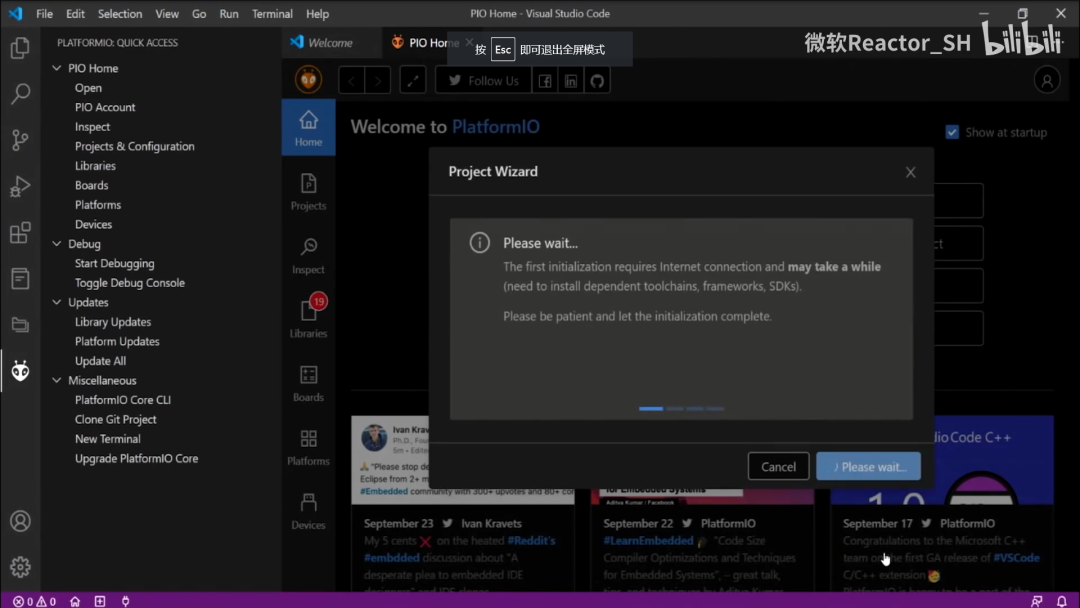Collapse the Updates tree section
The height and width of the screenshot is (608, 1080).
57,302
